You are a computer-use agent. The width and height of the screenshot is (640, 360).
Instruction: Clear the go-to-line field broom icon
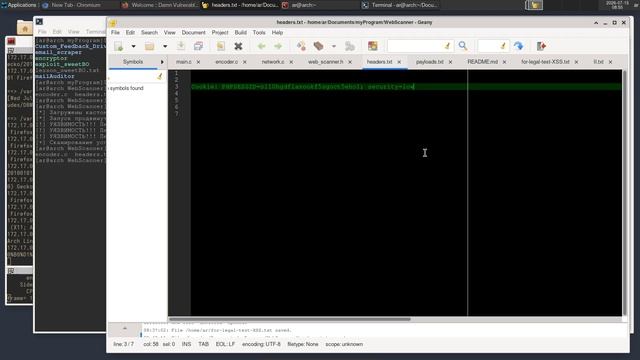tap(503, 46)
